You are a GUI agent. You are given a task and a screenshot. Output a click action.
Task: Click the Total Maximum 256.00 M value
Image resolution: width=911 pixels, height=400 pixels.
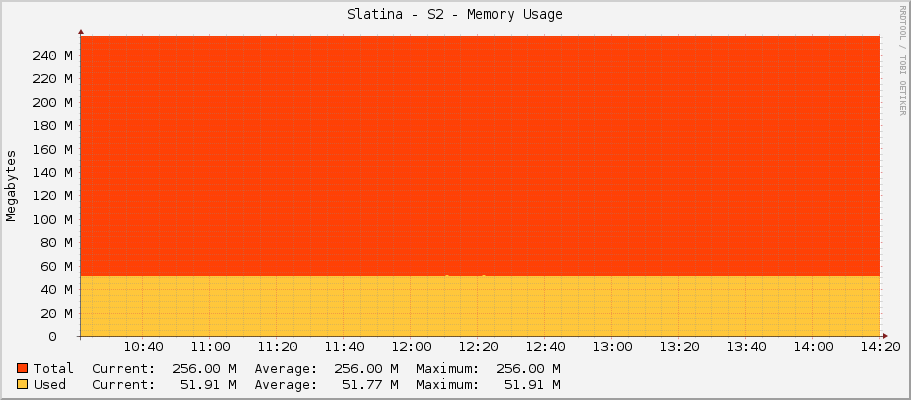pos(528,369)
